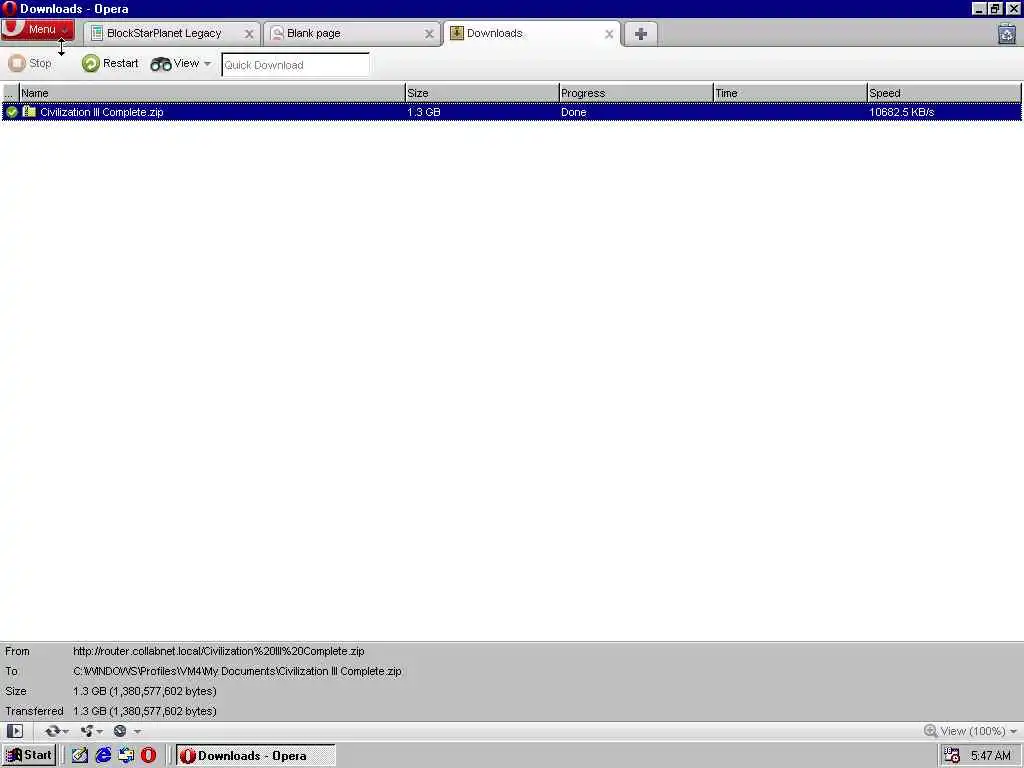Close the Downloads tab
The width and height of the screenshot is (1024, 768).
609,34
